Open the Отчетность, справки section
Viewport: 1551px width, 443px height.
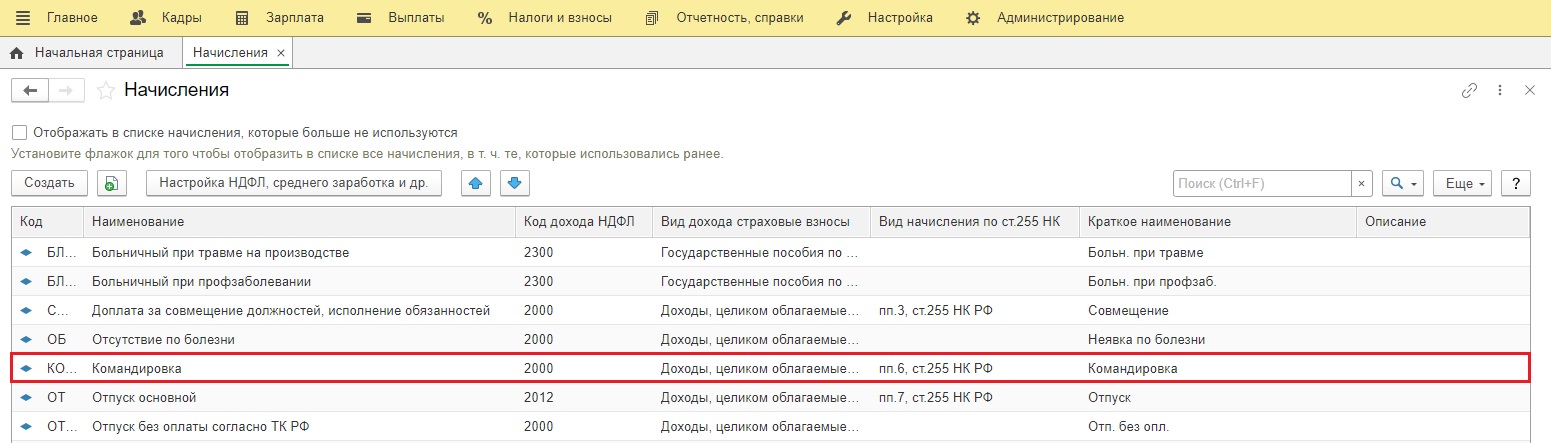point(724,18)
